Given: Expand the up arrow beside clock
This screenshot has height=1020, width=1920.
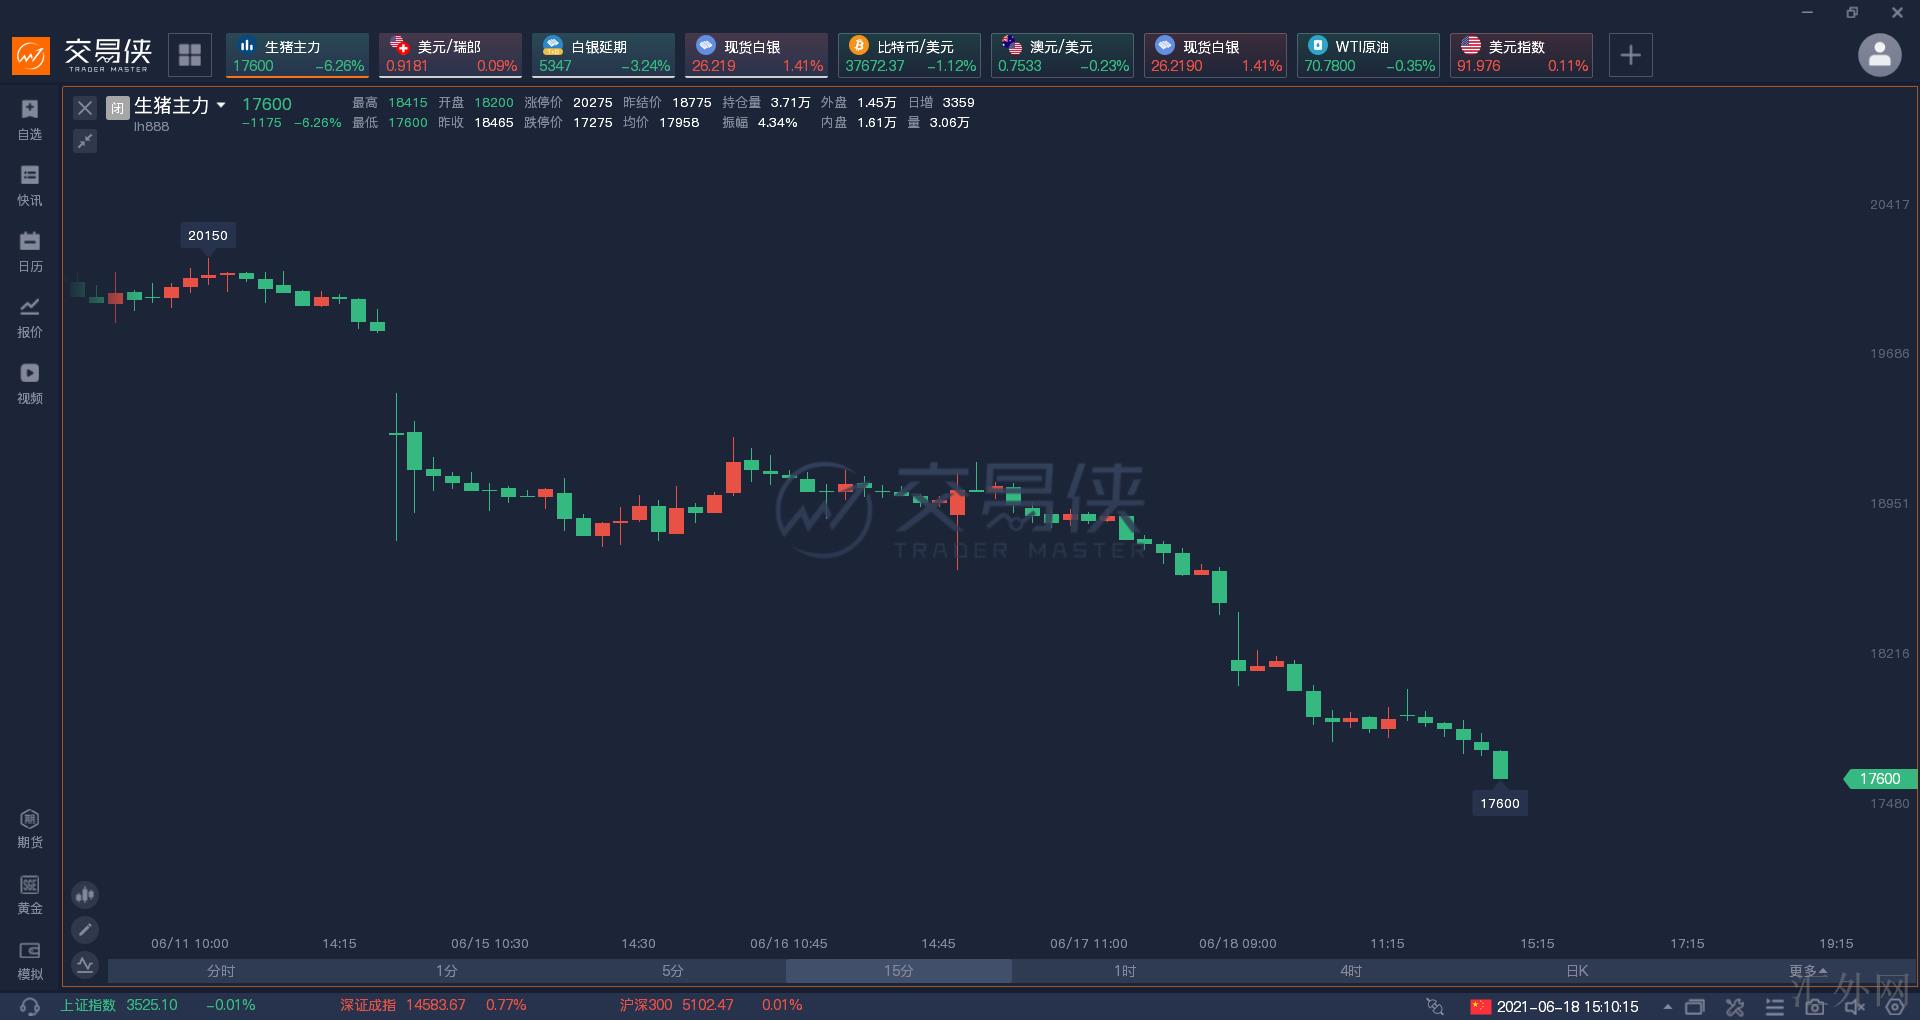Looking at the screenshot, I should [1667, 1007].
